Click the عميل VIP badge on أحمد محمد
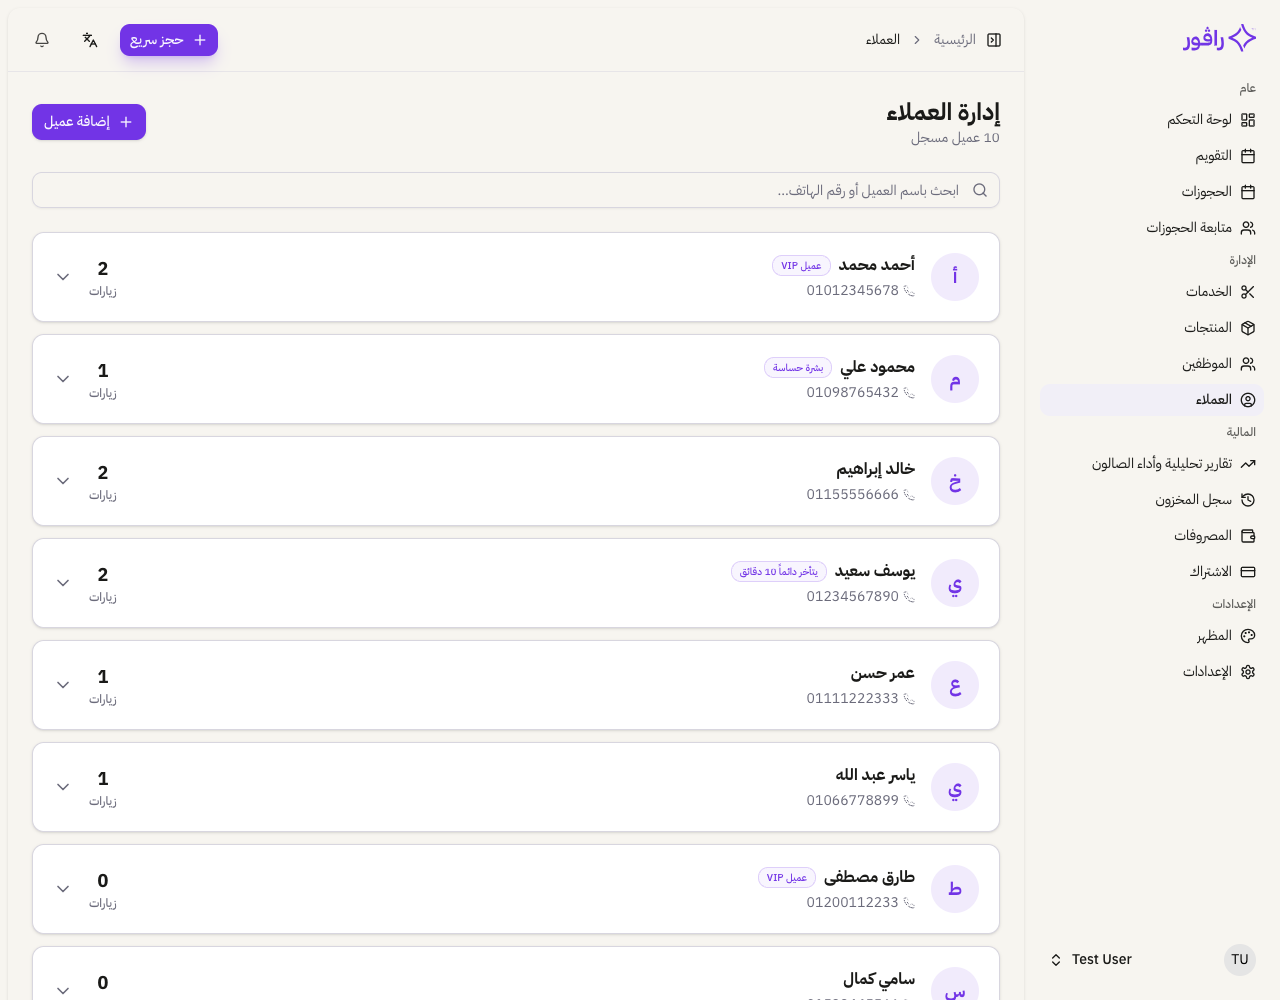This screenshot has height=1000, width=1280. (801, 265)
